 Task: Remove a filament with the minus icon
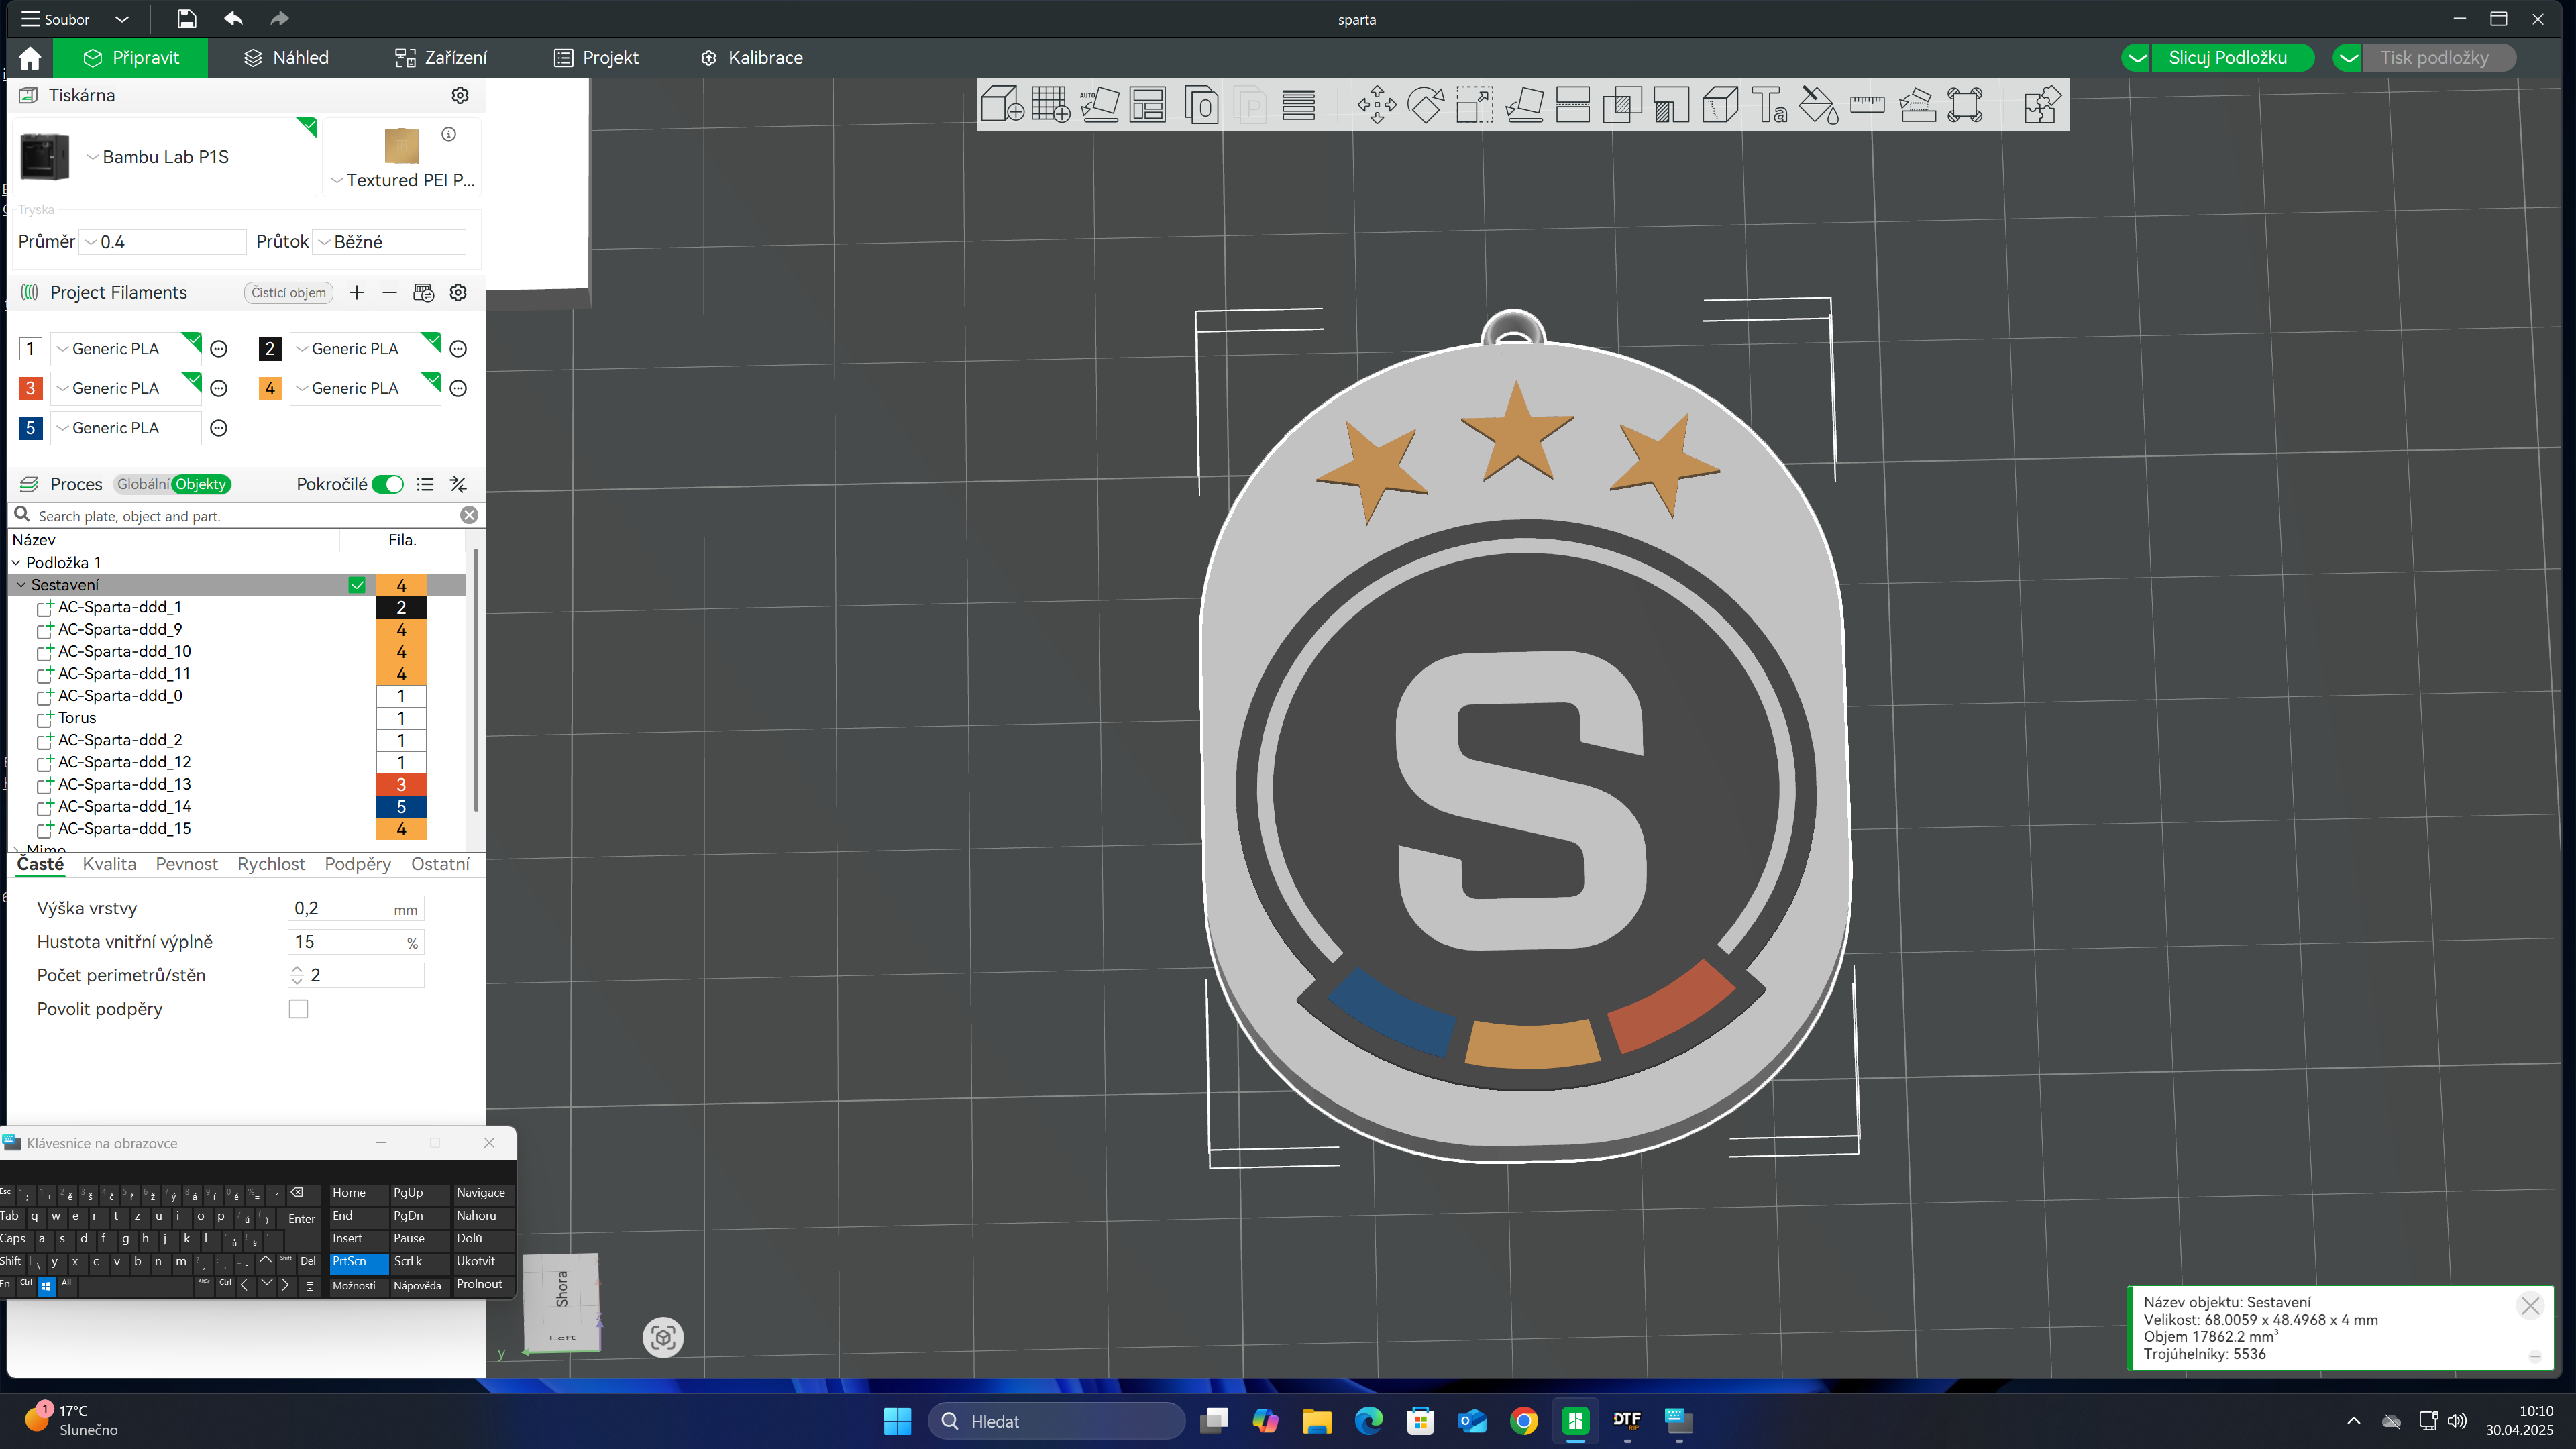pyautogui.click(x=390, y=292)
